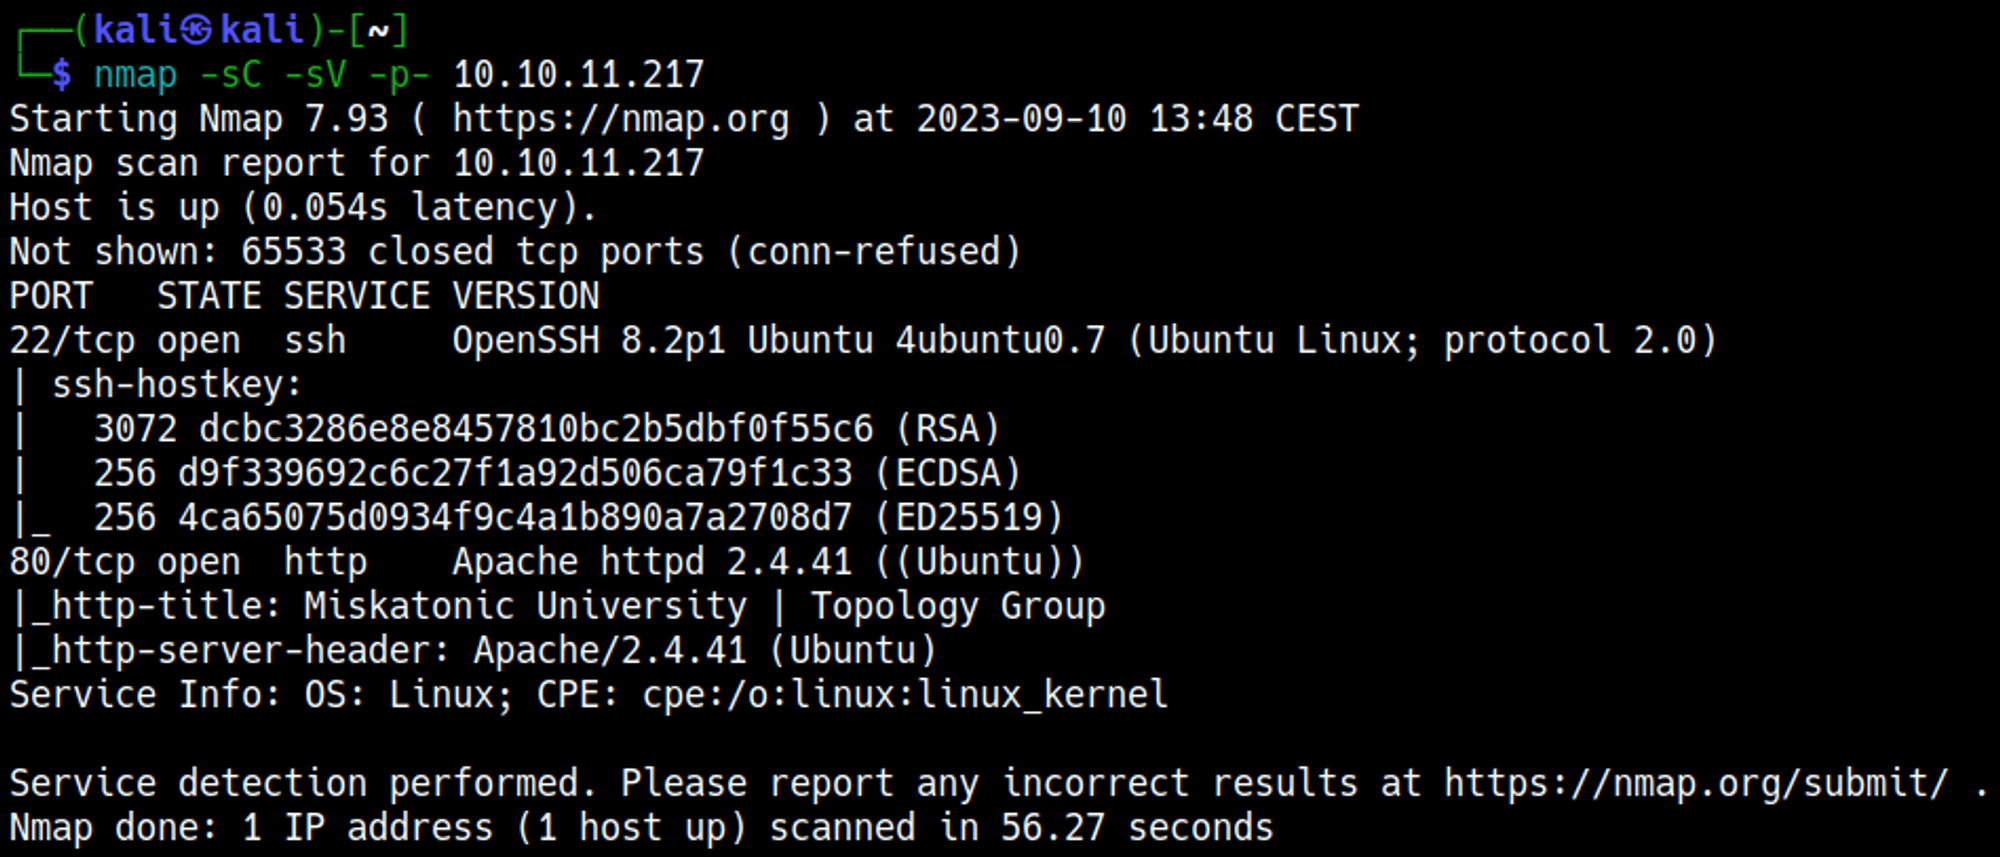Screen dimensions: 2000x857
Task: Click the -p- flag in command
Action: (x=398, y=75)
